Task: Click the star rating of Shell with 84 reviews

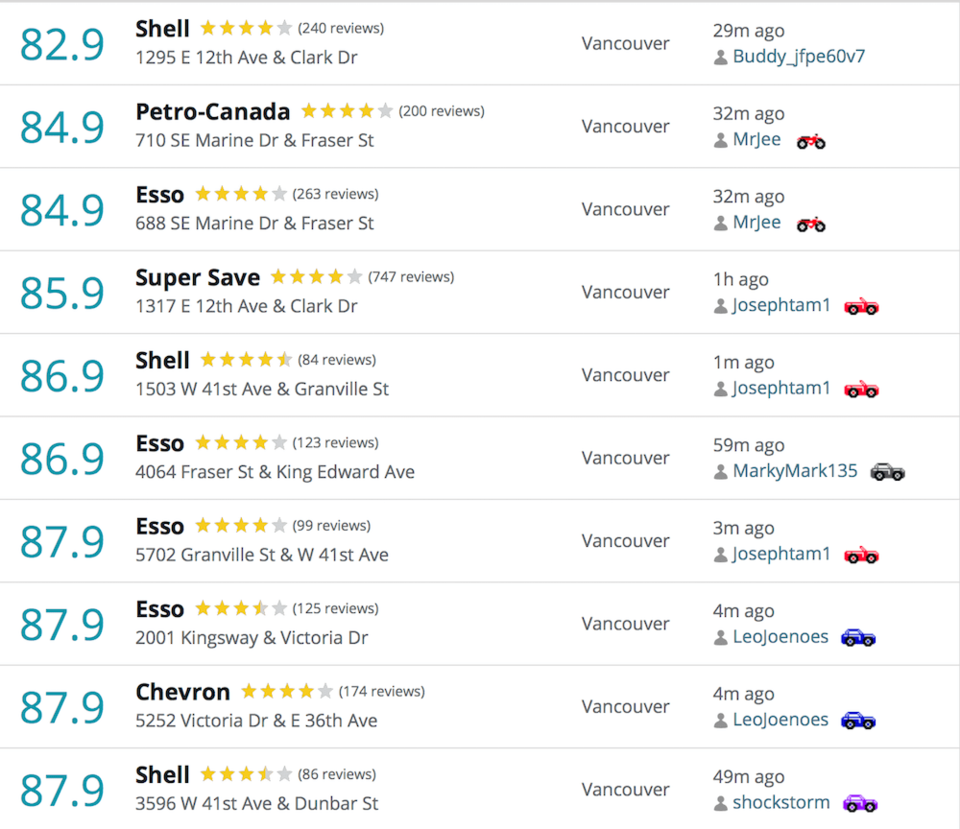Action: 246,359
